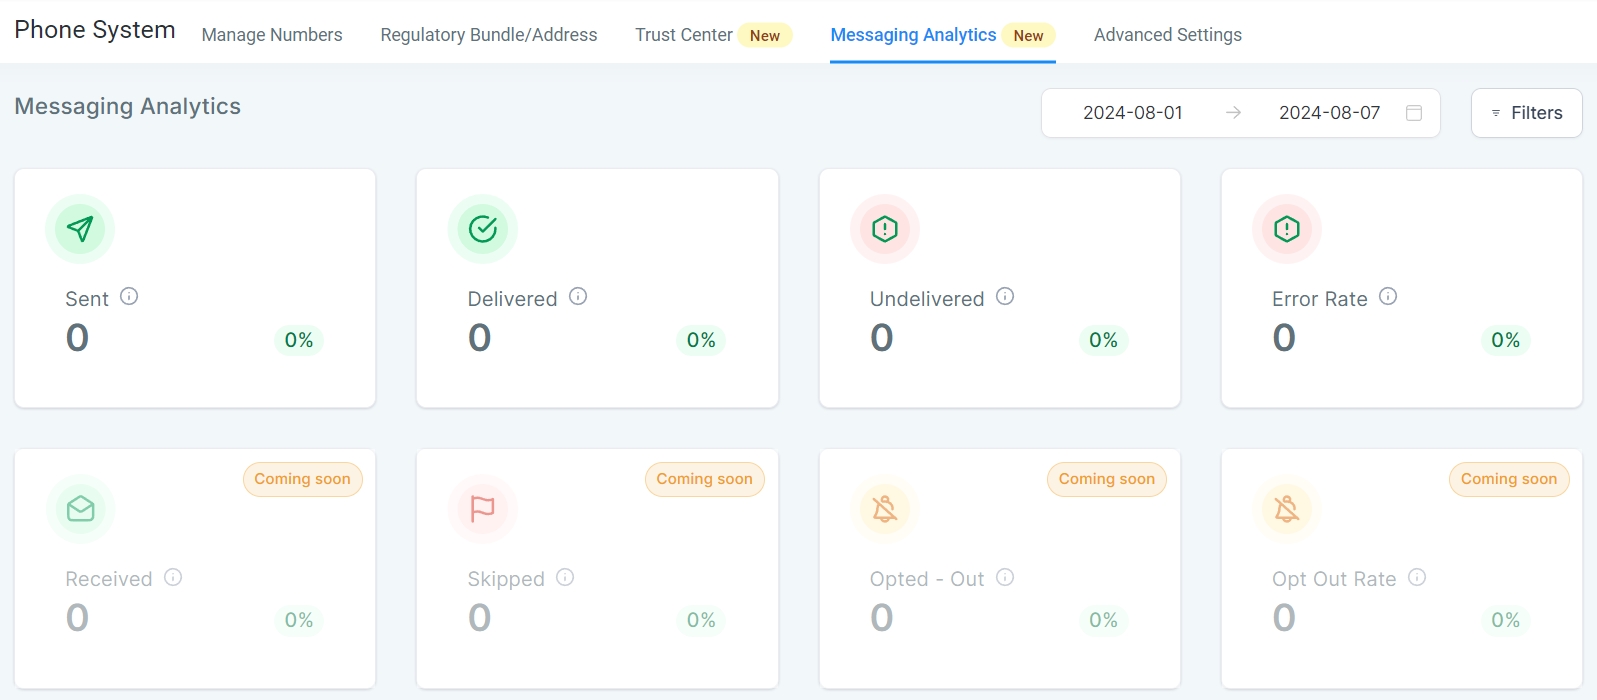Viewport: 1597px width, 700px height.
Task: Click the Opted - Out bell-off icon
Action: tap(885, 509)
